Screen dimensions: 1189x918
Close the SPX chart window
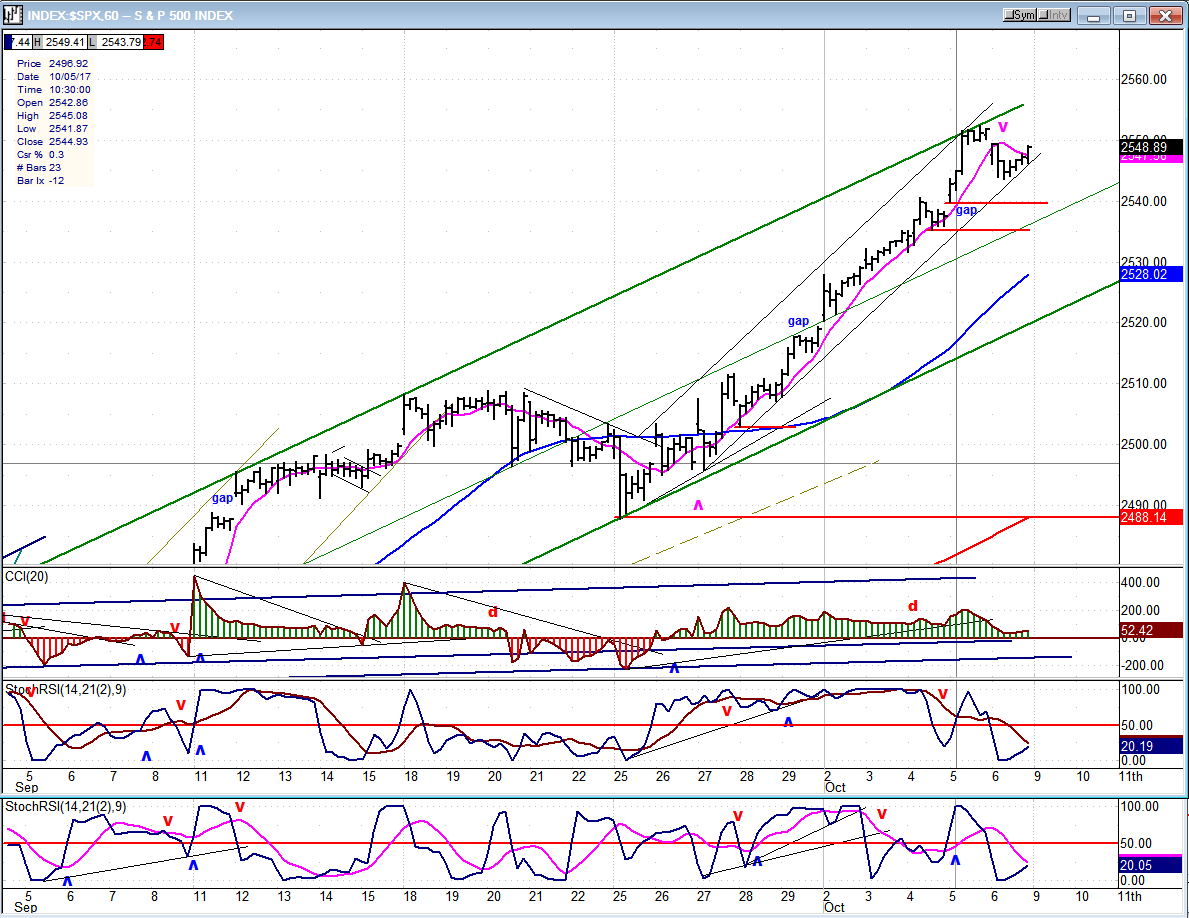pyautogui.click(x=1163, y=15)
